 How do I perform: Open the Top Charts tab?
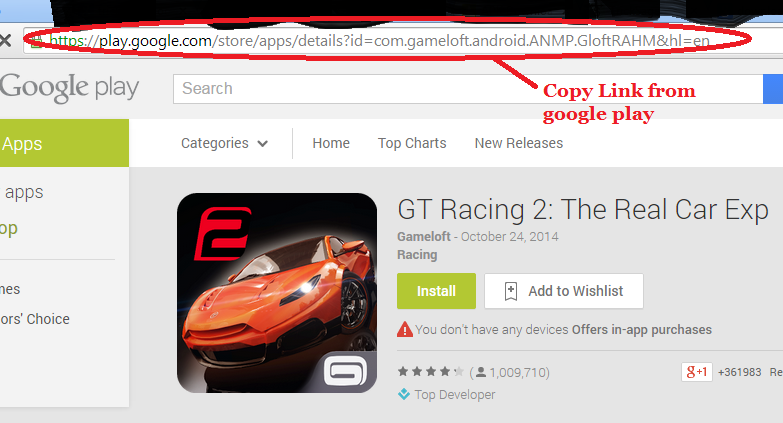pyautogui.click(x=412, y=143)
